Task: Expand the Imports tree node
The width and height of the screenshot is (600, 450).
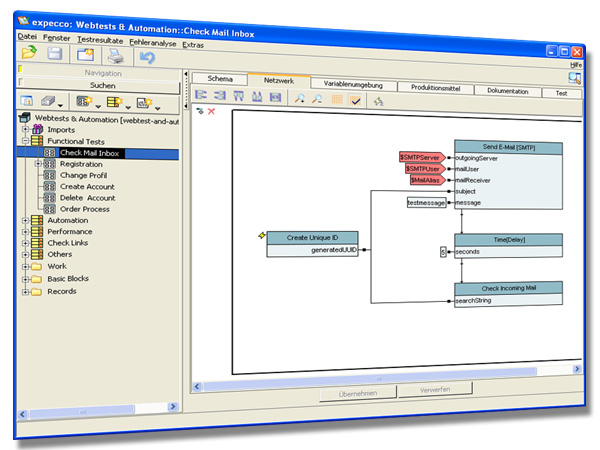Action: 24,130
